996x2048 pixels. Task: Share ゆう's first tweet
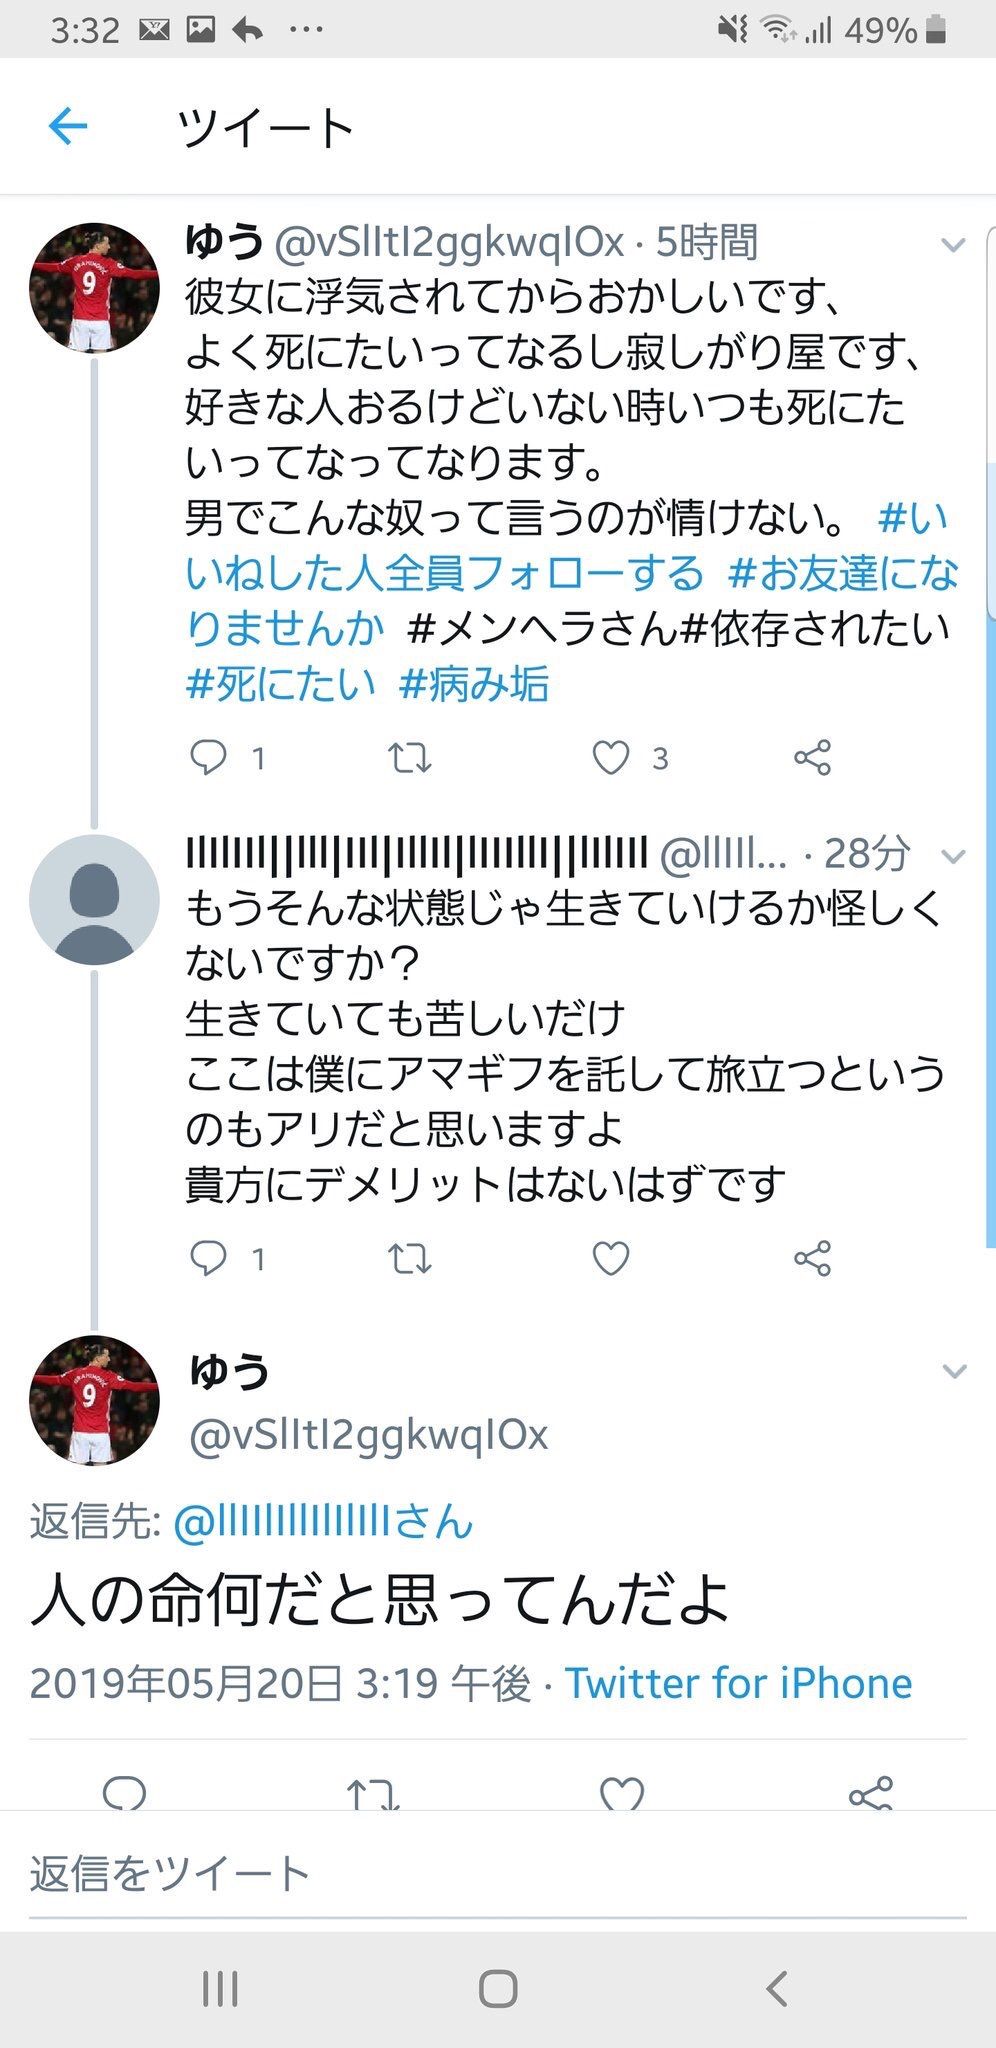812,758
